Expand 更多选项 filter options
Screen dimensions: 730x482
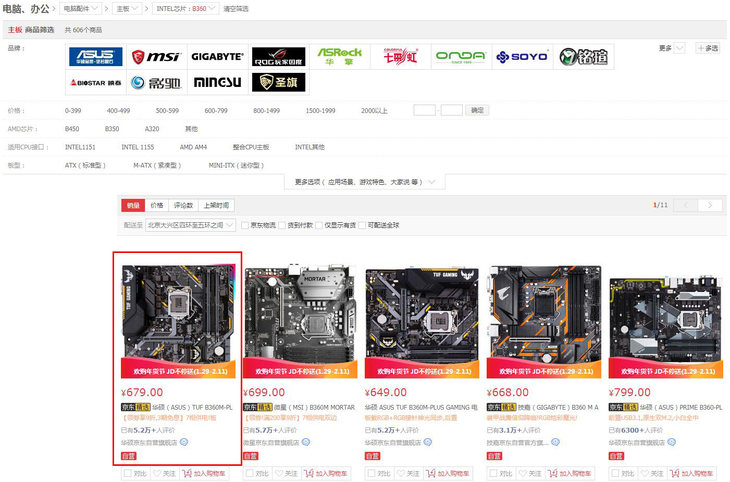coord(356,182)
